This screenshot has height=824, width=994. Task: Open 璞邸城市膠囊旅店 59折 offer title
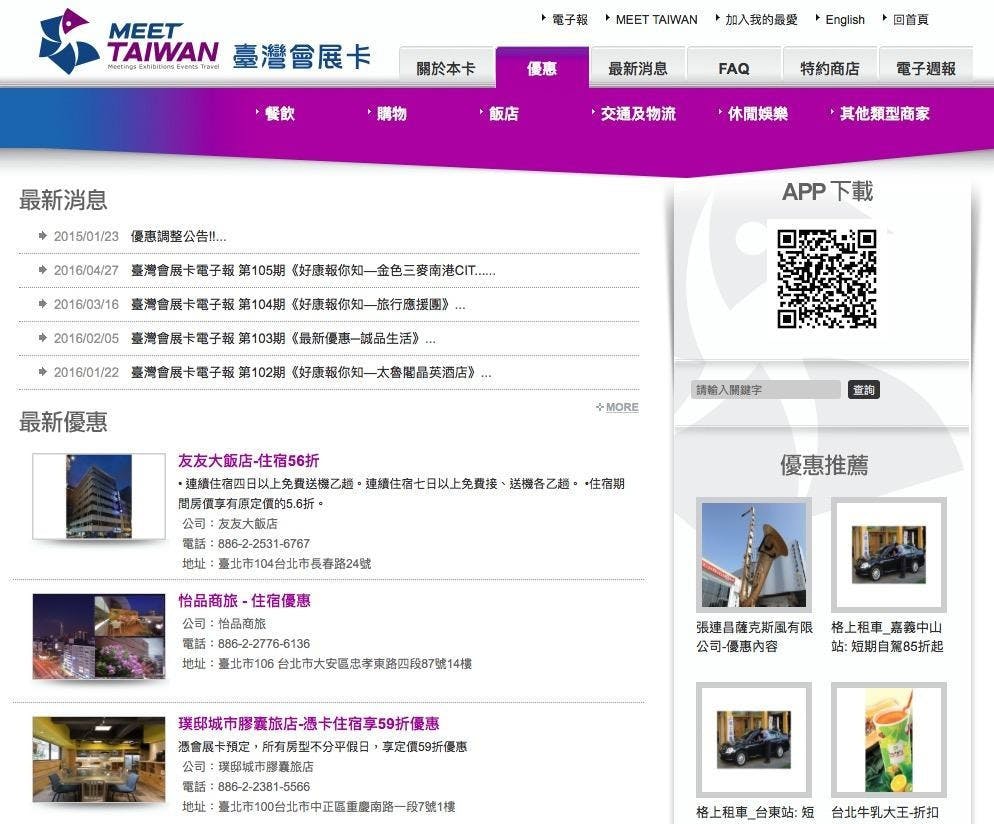(x=309, y=724)
